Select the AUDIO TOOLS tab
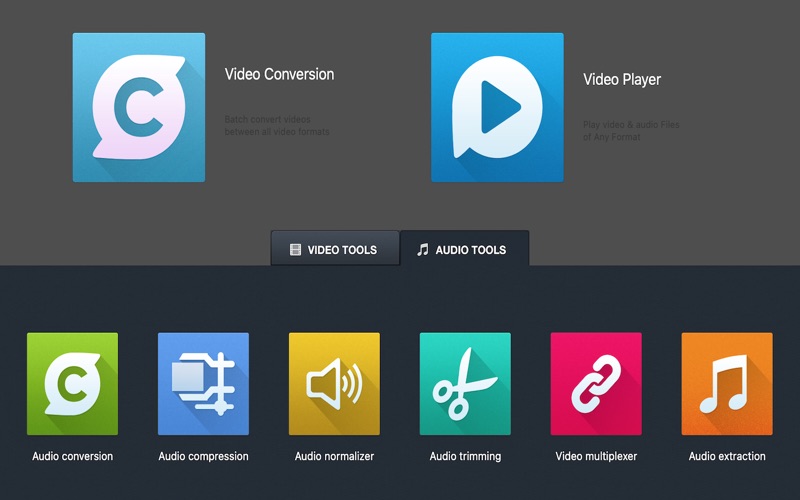The width and height of the screenshot is (800, 500). point(464,249)
